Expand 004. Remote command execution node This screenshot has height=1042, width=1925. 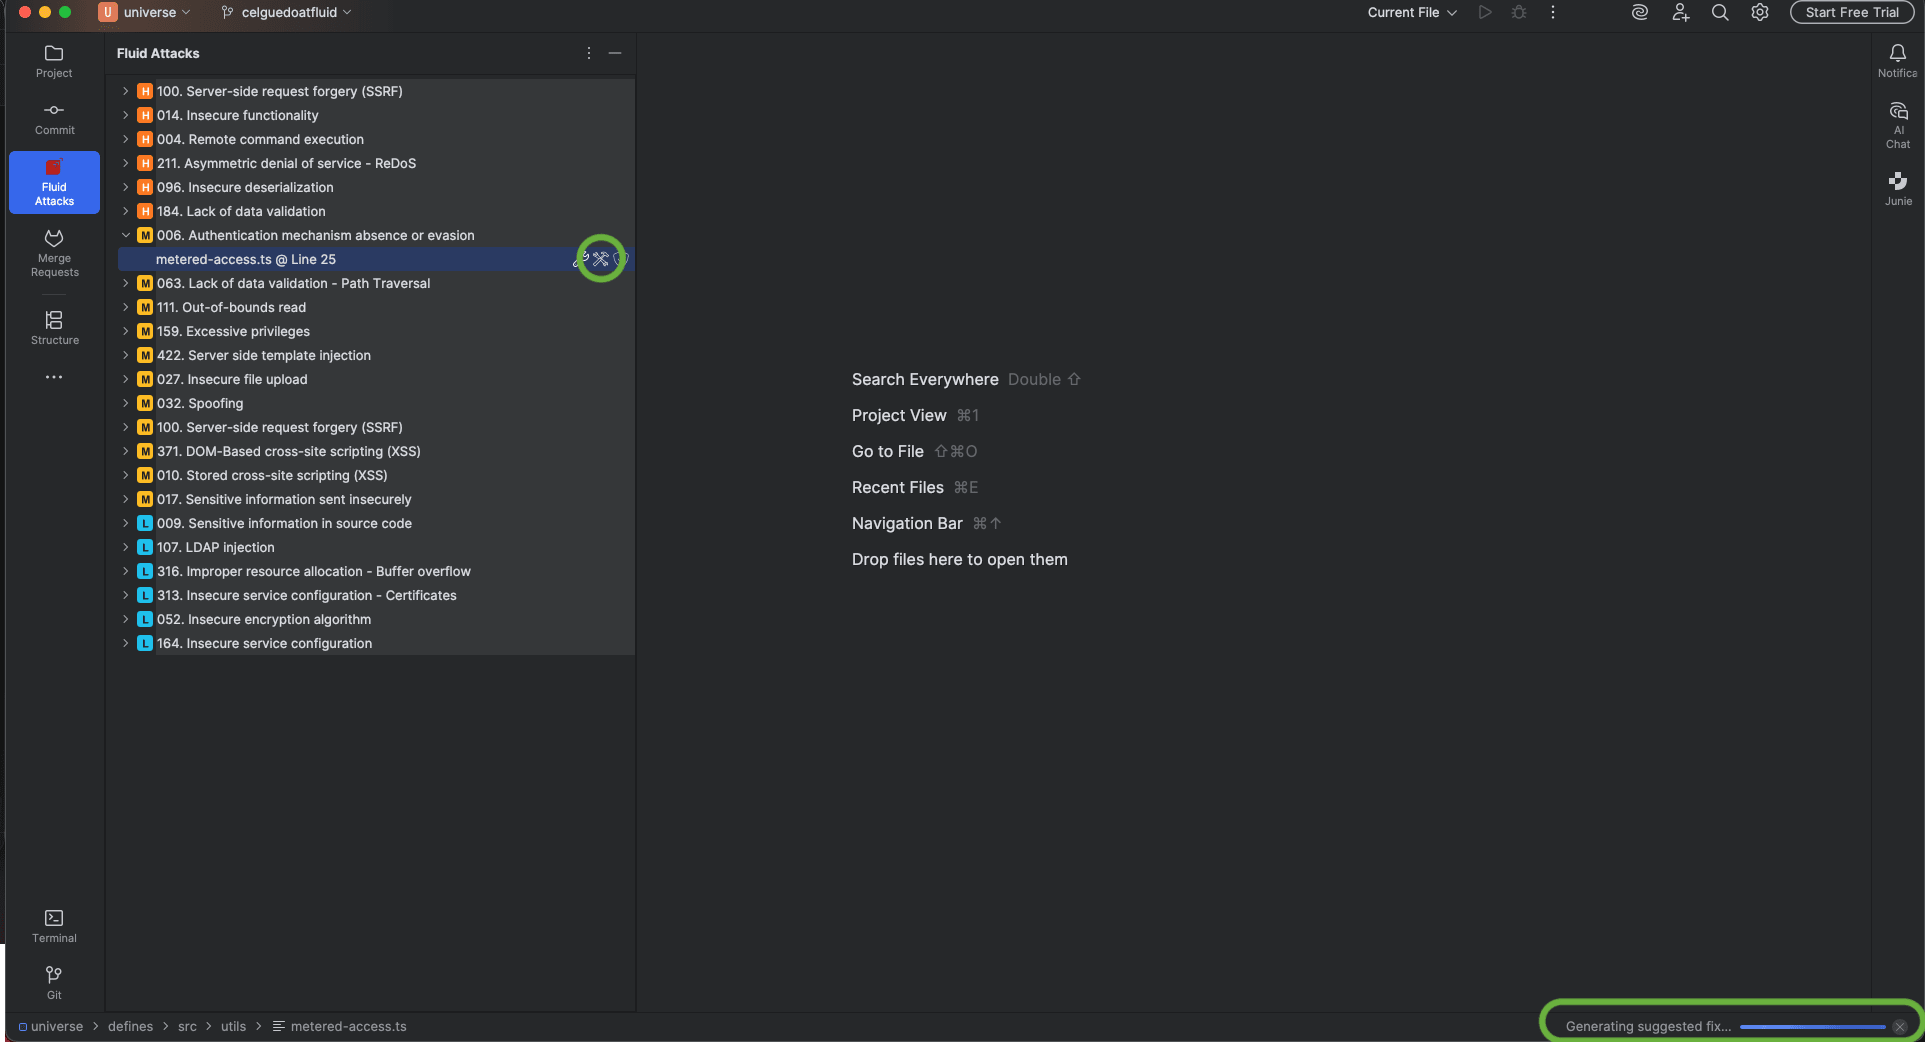click(x=126, y=139)
